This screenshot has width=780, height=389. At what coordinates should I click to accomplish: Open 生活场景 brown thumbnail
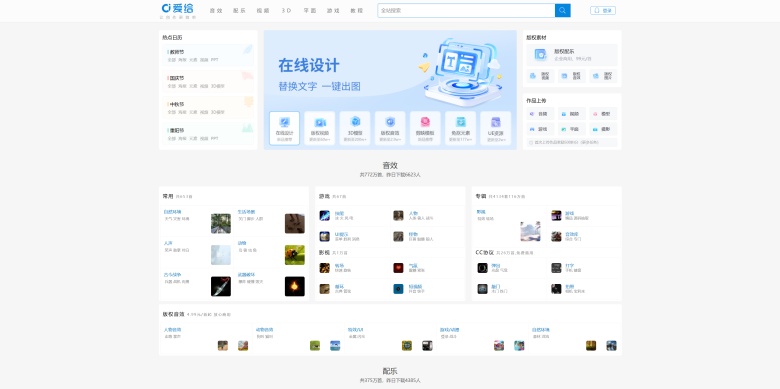(294, 223)
